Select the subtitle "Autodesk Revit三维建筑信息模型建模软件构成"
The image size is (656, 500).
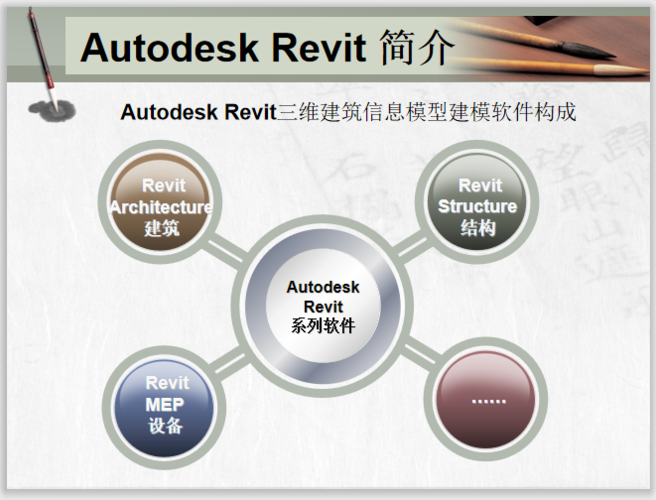[x=348, y=112]
